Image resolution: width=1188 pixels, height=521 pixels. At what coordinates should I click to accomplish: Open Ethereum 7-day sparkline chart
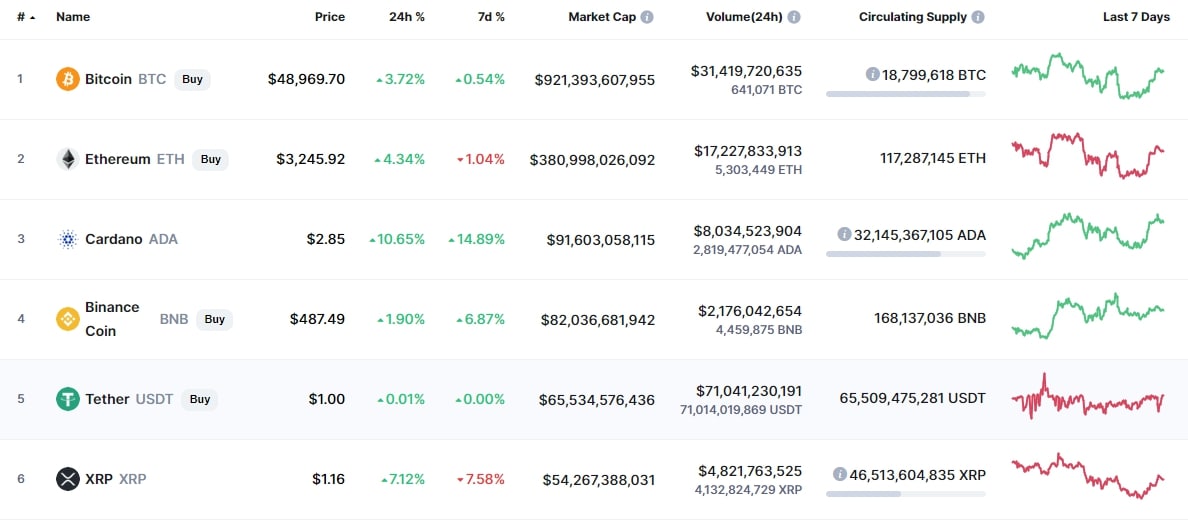pos(1088,156)
